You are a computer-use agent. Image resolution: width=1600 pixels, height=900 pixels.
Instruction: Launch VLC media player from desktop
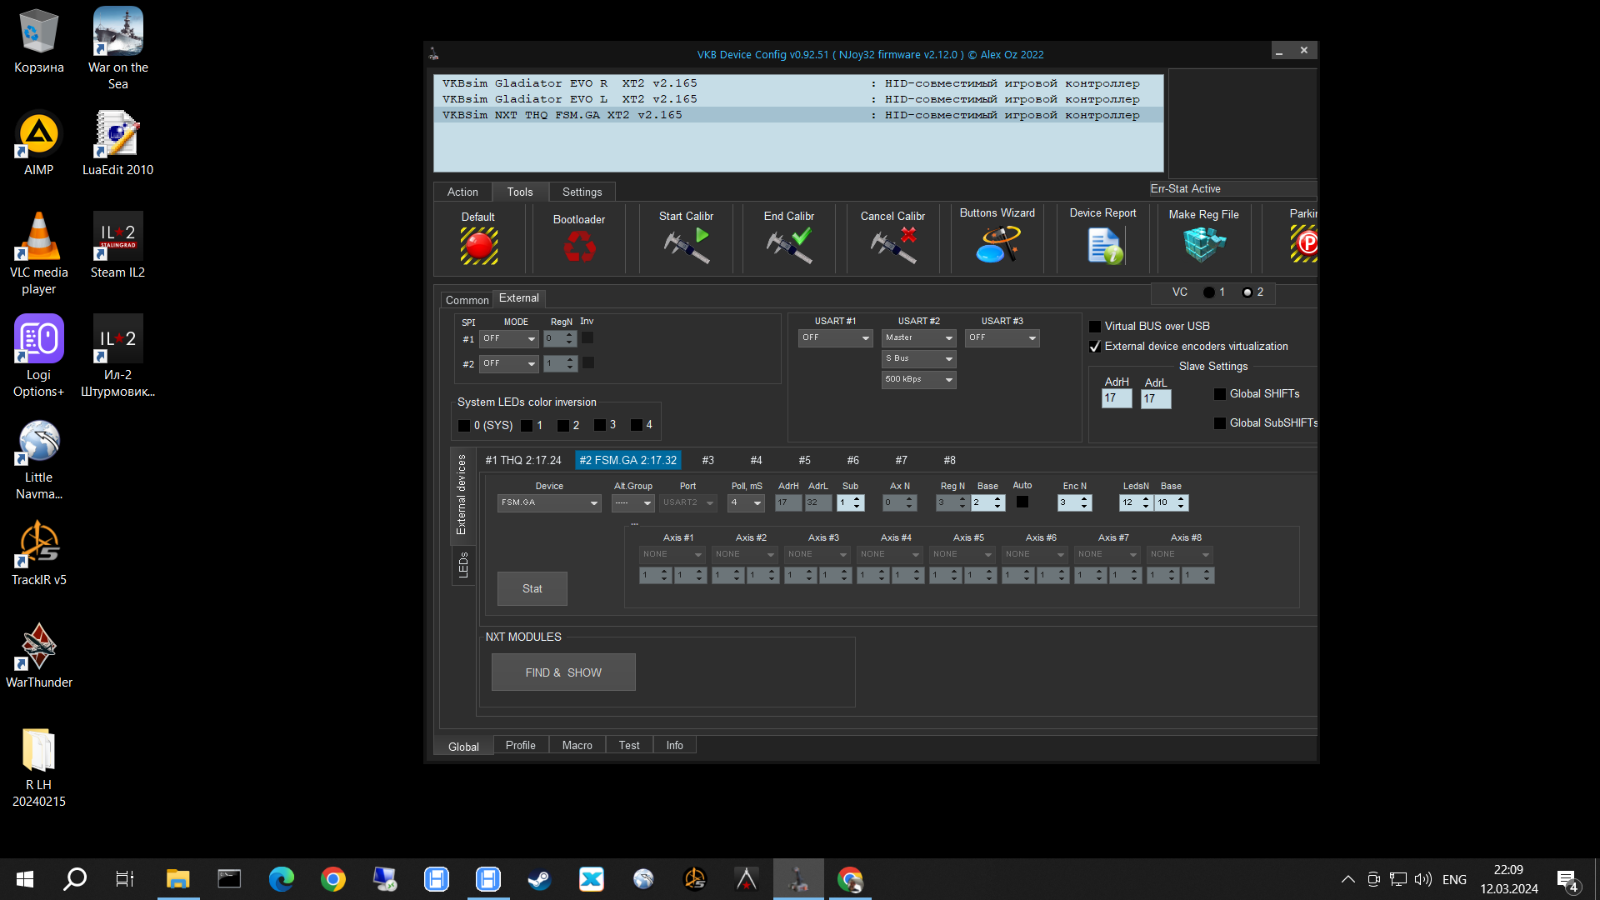point(39,253)
